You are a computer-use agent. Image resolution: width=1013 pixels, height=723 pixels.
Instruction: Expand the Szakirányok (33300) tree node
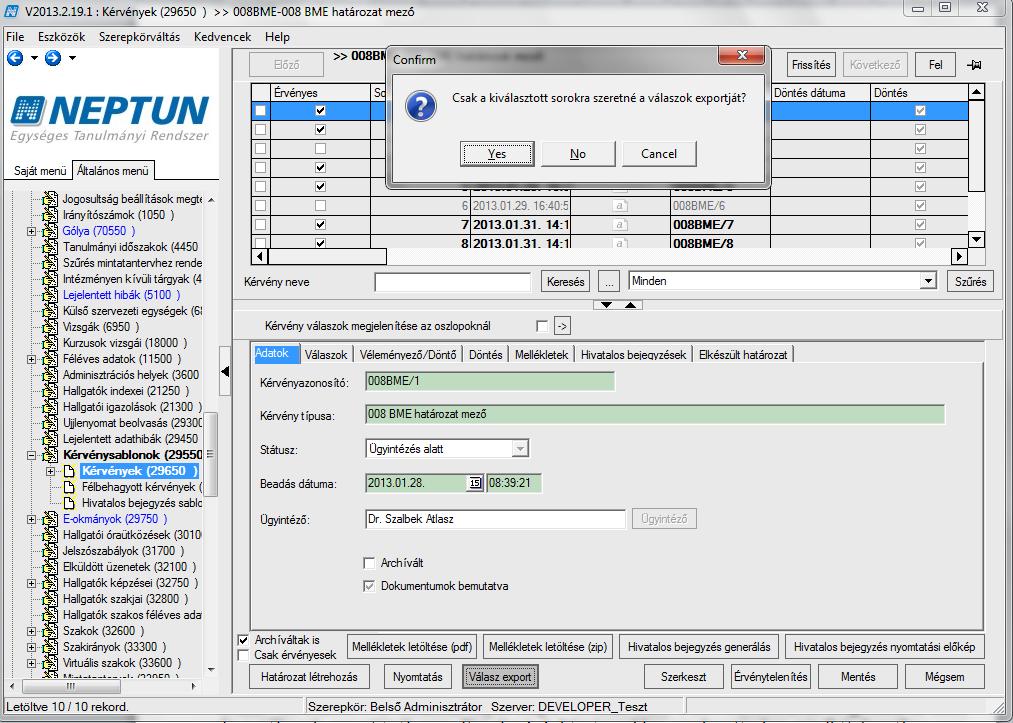[x=31, y=647]
